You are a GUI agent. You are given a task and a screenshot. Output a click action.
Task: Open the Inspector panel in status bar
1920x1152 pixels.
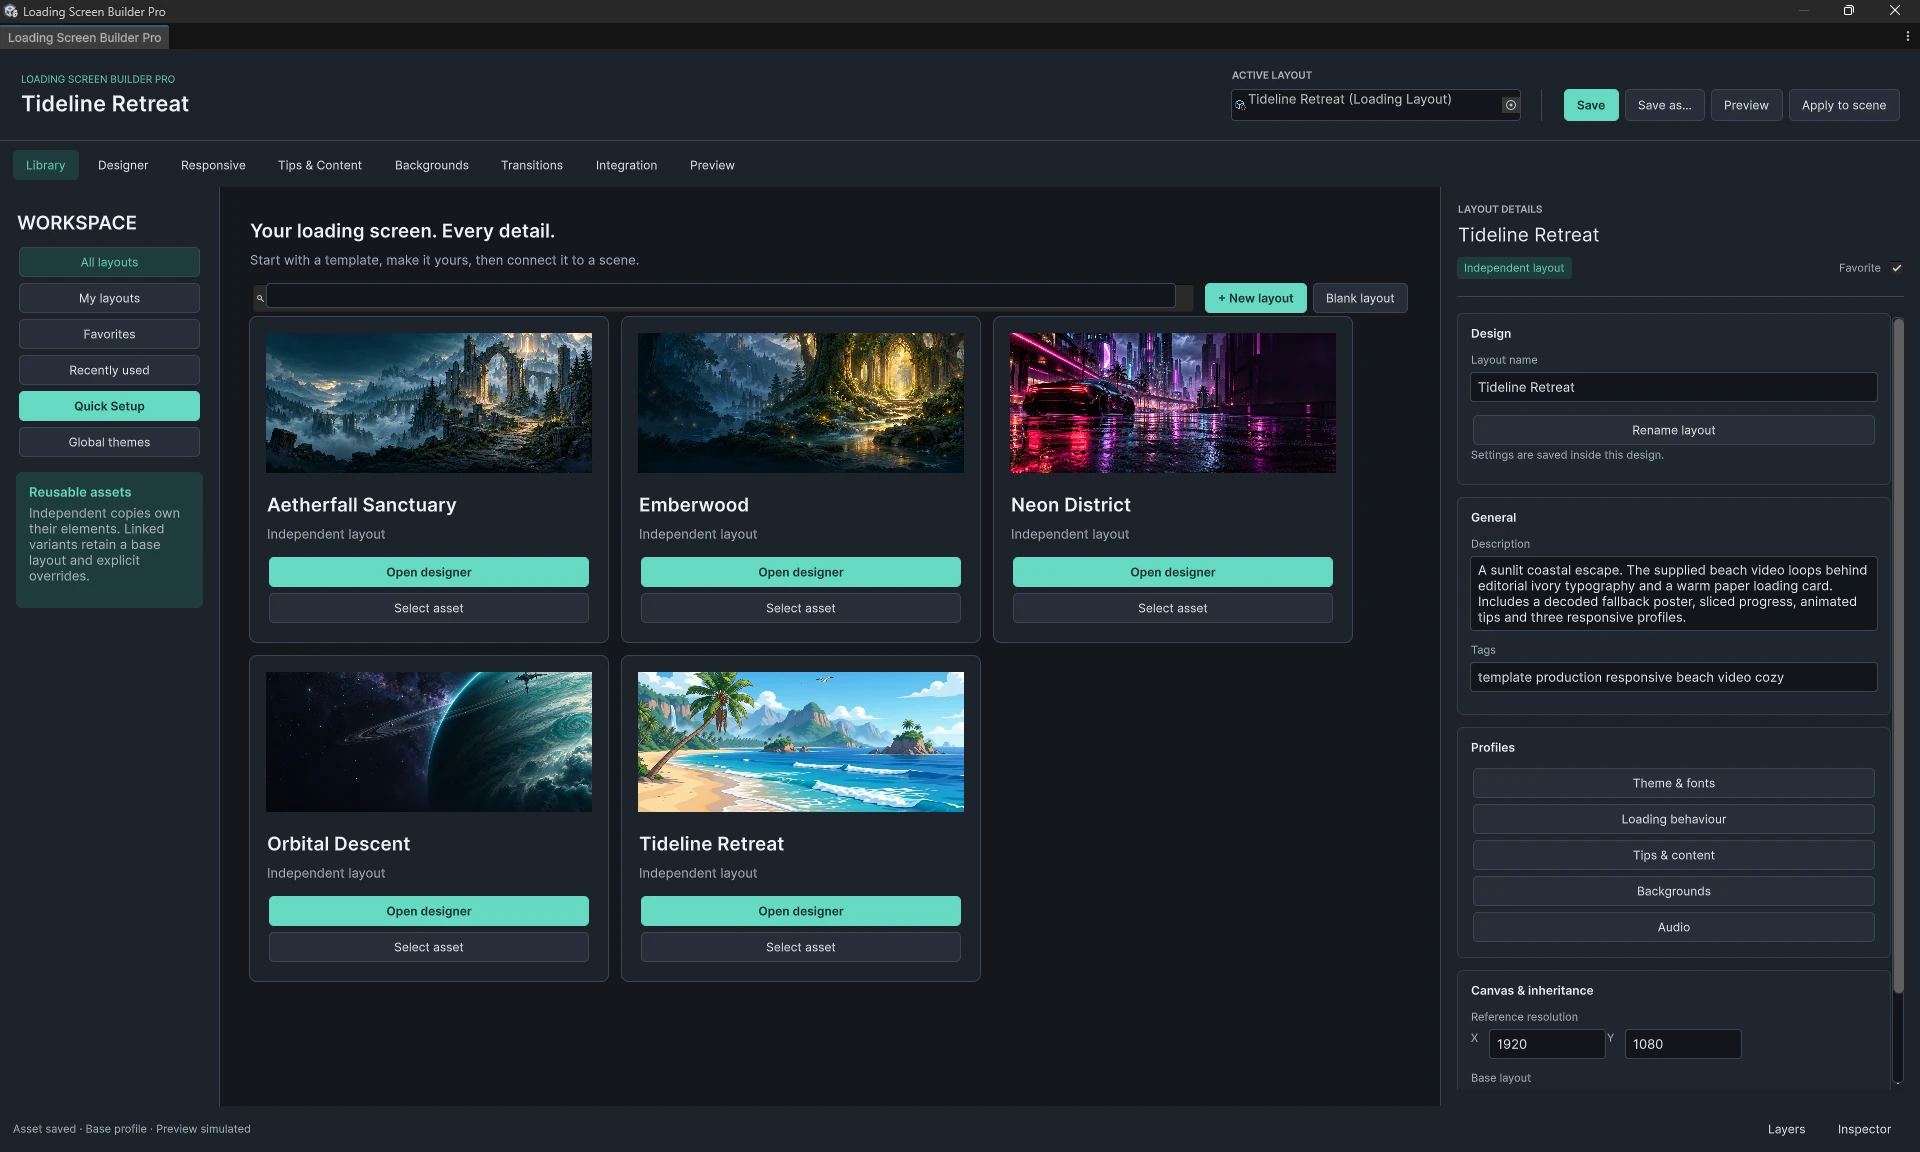[1864, 1129]
